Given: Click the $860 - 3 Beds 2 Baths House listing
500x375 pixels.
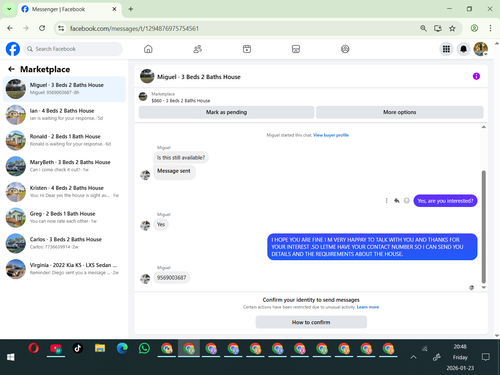Looking at the screenshot, I should (181, 100).
